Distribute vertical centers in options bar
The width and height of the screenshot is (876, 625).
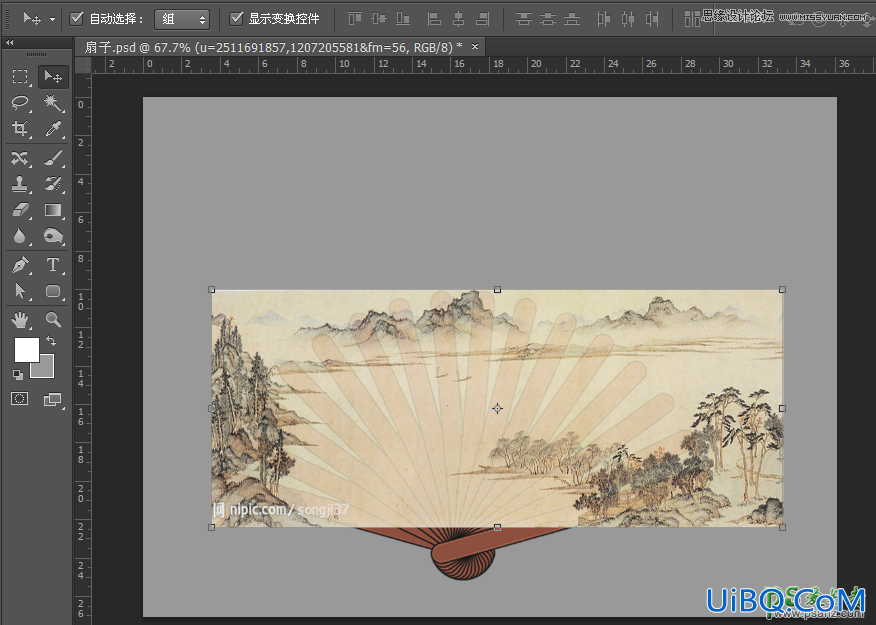tap(548, 19)
